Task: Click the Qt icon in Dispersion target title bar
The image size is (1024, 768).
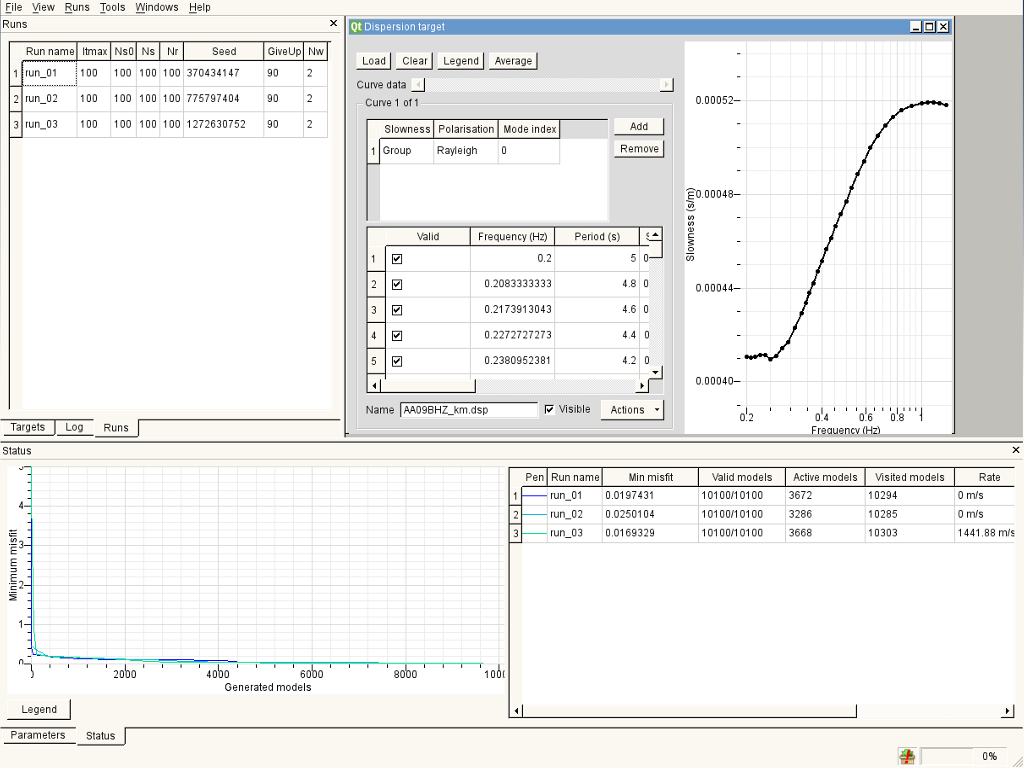Action: tap(356, 27)
